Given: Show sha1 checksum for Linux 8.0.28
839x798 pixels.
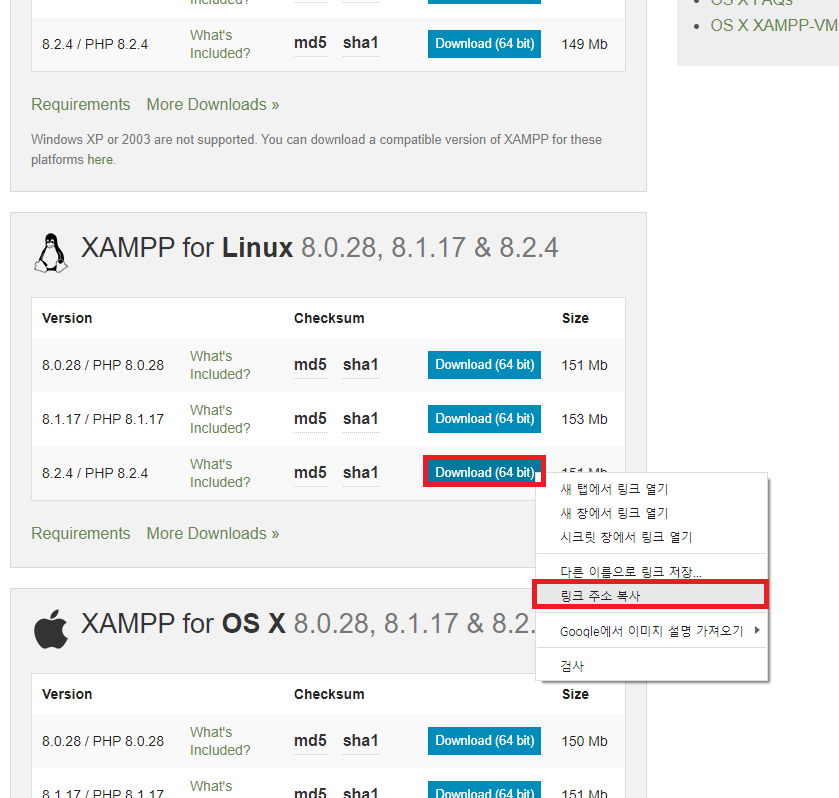Looking at the screenshot, I should click(x=361, y=365).
